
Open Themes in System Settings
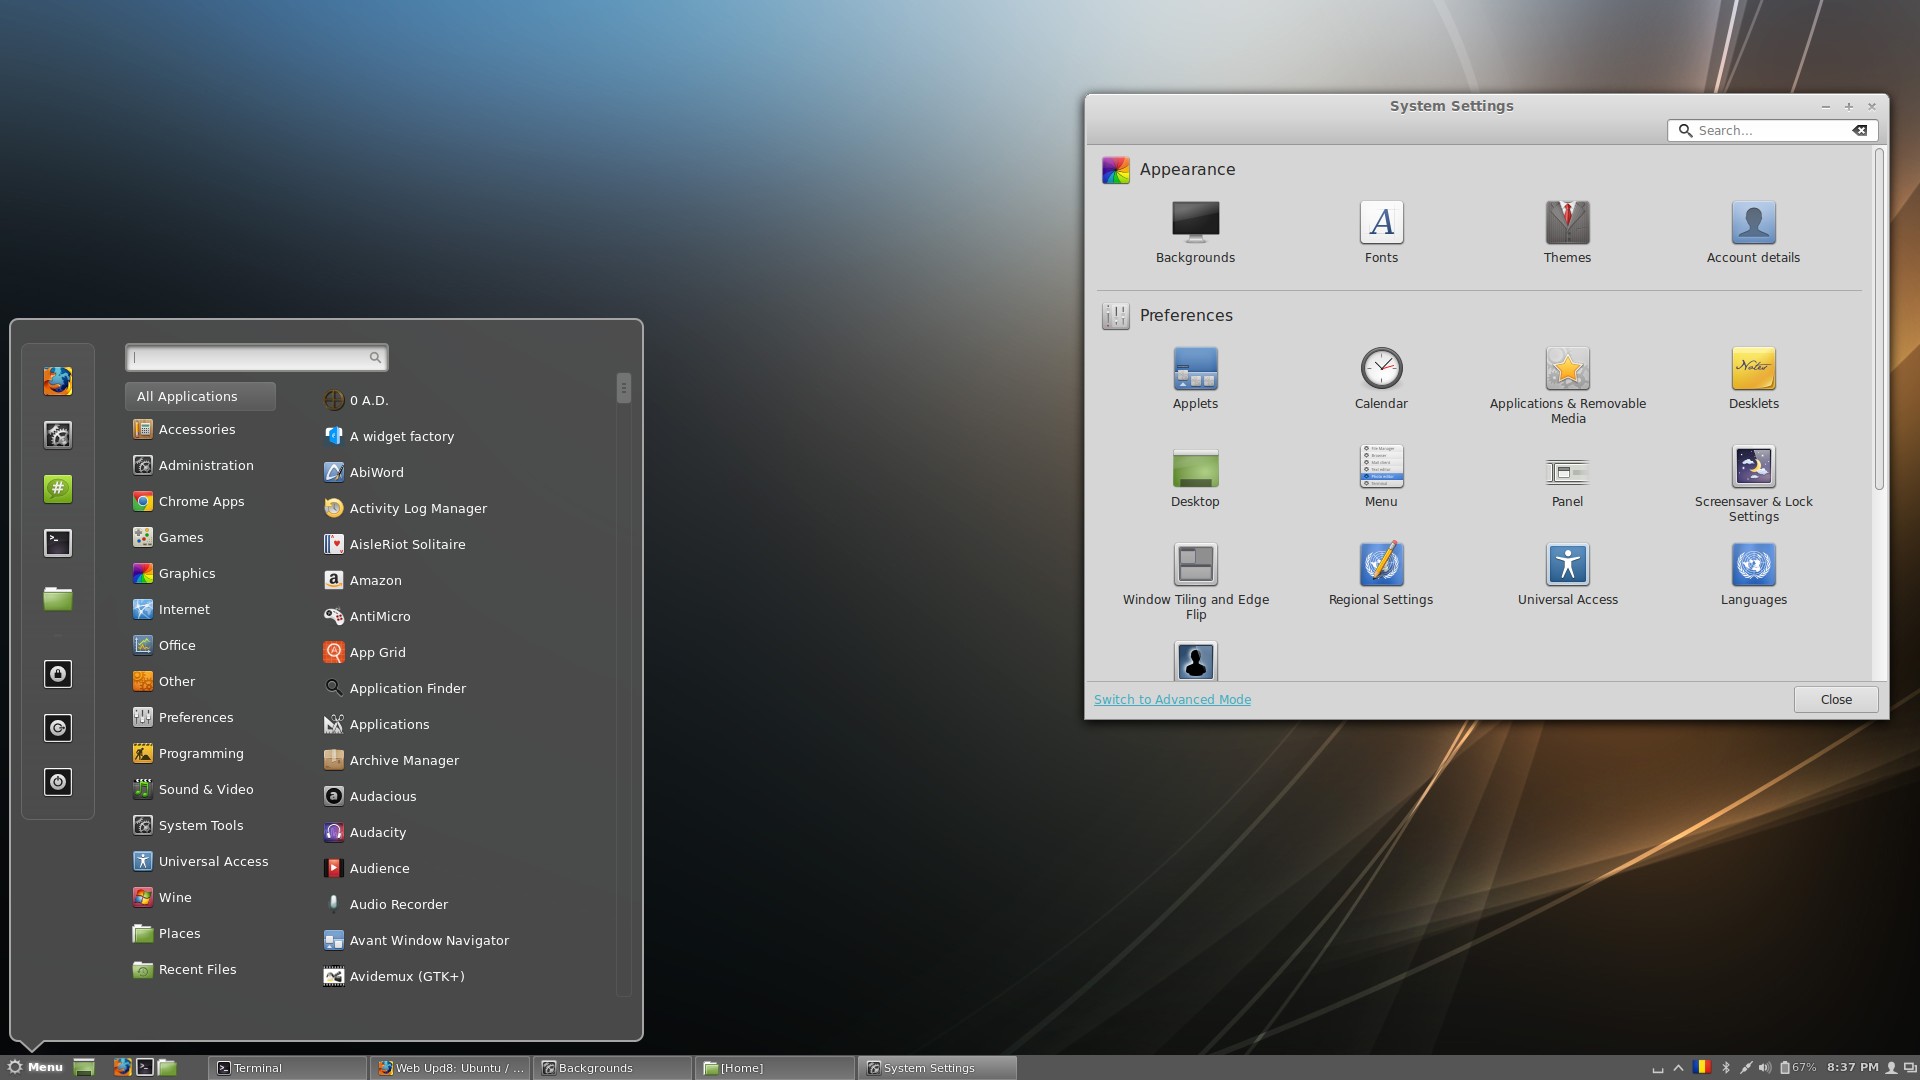point(1567,223)
